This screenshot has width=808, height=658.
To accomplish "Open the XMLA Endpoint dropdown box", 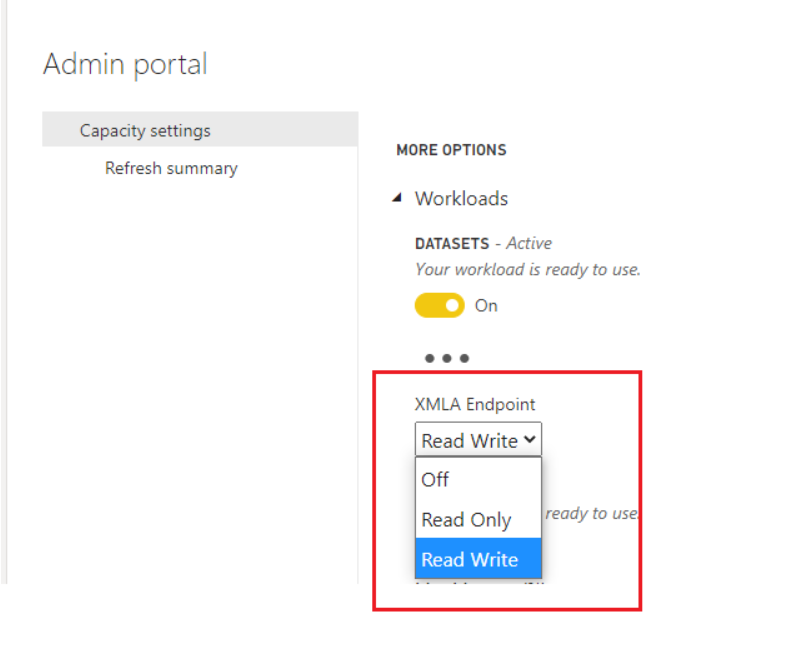I will pyautogui.click(x=478, y=440).
